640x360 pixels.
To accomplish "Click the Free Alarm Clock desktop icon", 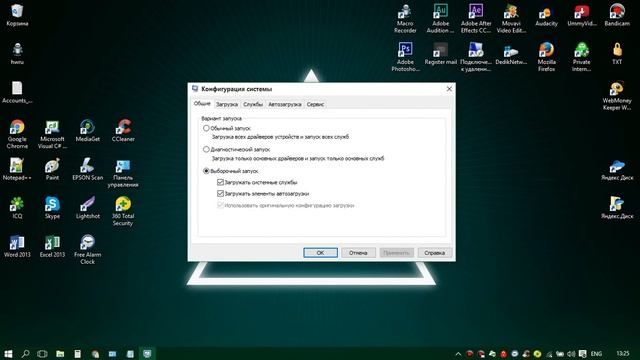I will (x=87, y=249).
